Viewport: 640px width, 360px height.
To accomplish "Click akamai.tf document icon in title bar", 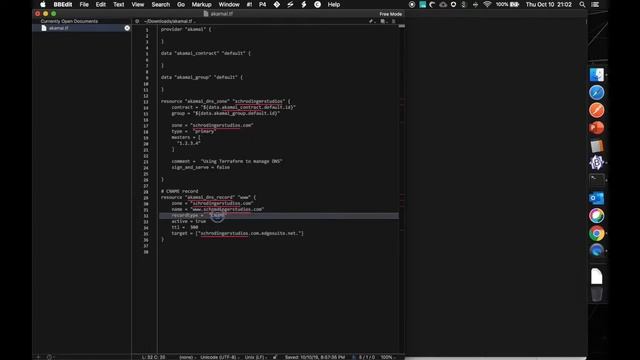I will [x=206, y=14].
